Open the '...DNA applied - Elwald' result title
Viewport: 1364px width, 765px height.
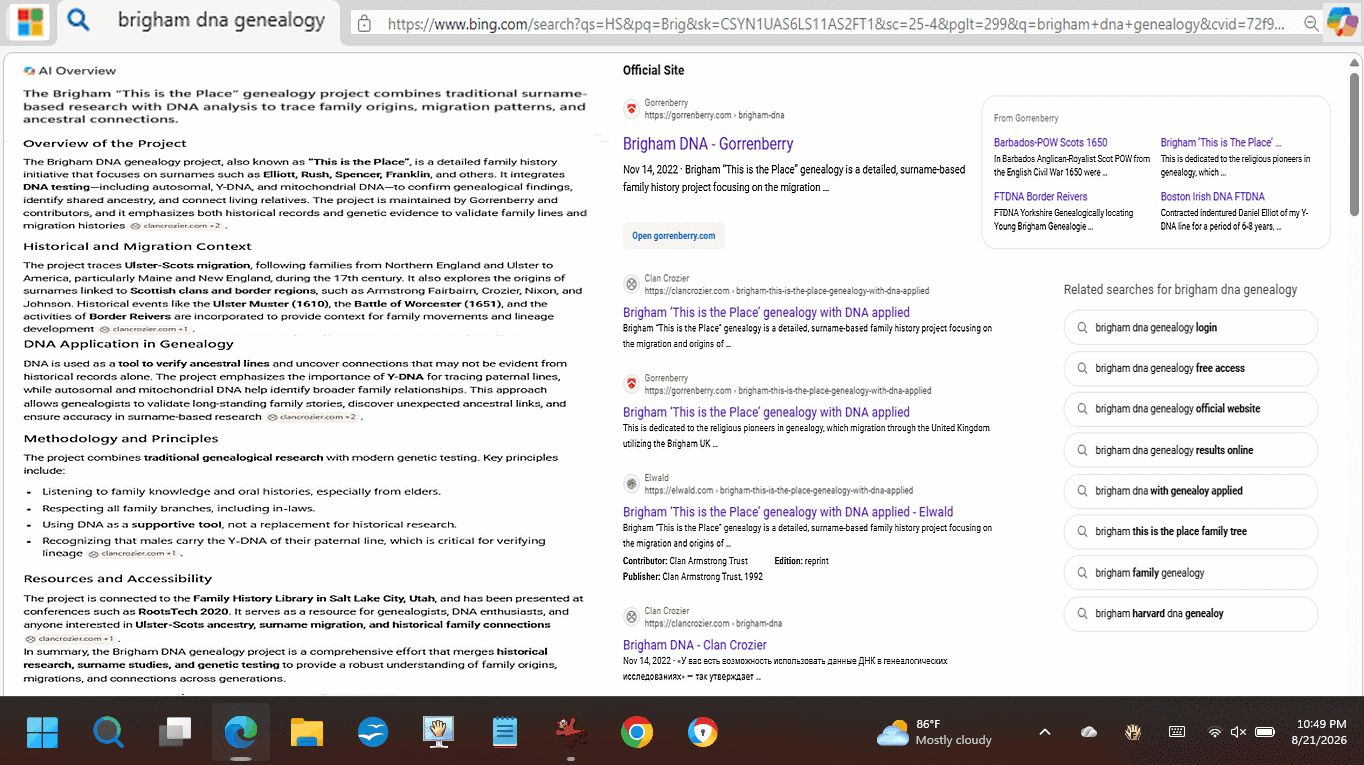(788, 512)
